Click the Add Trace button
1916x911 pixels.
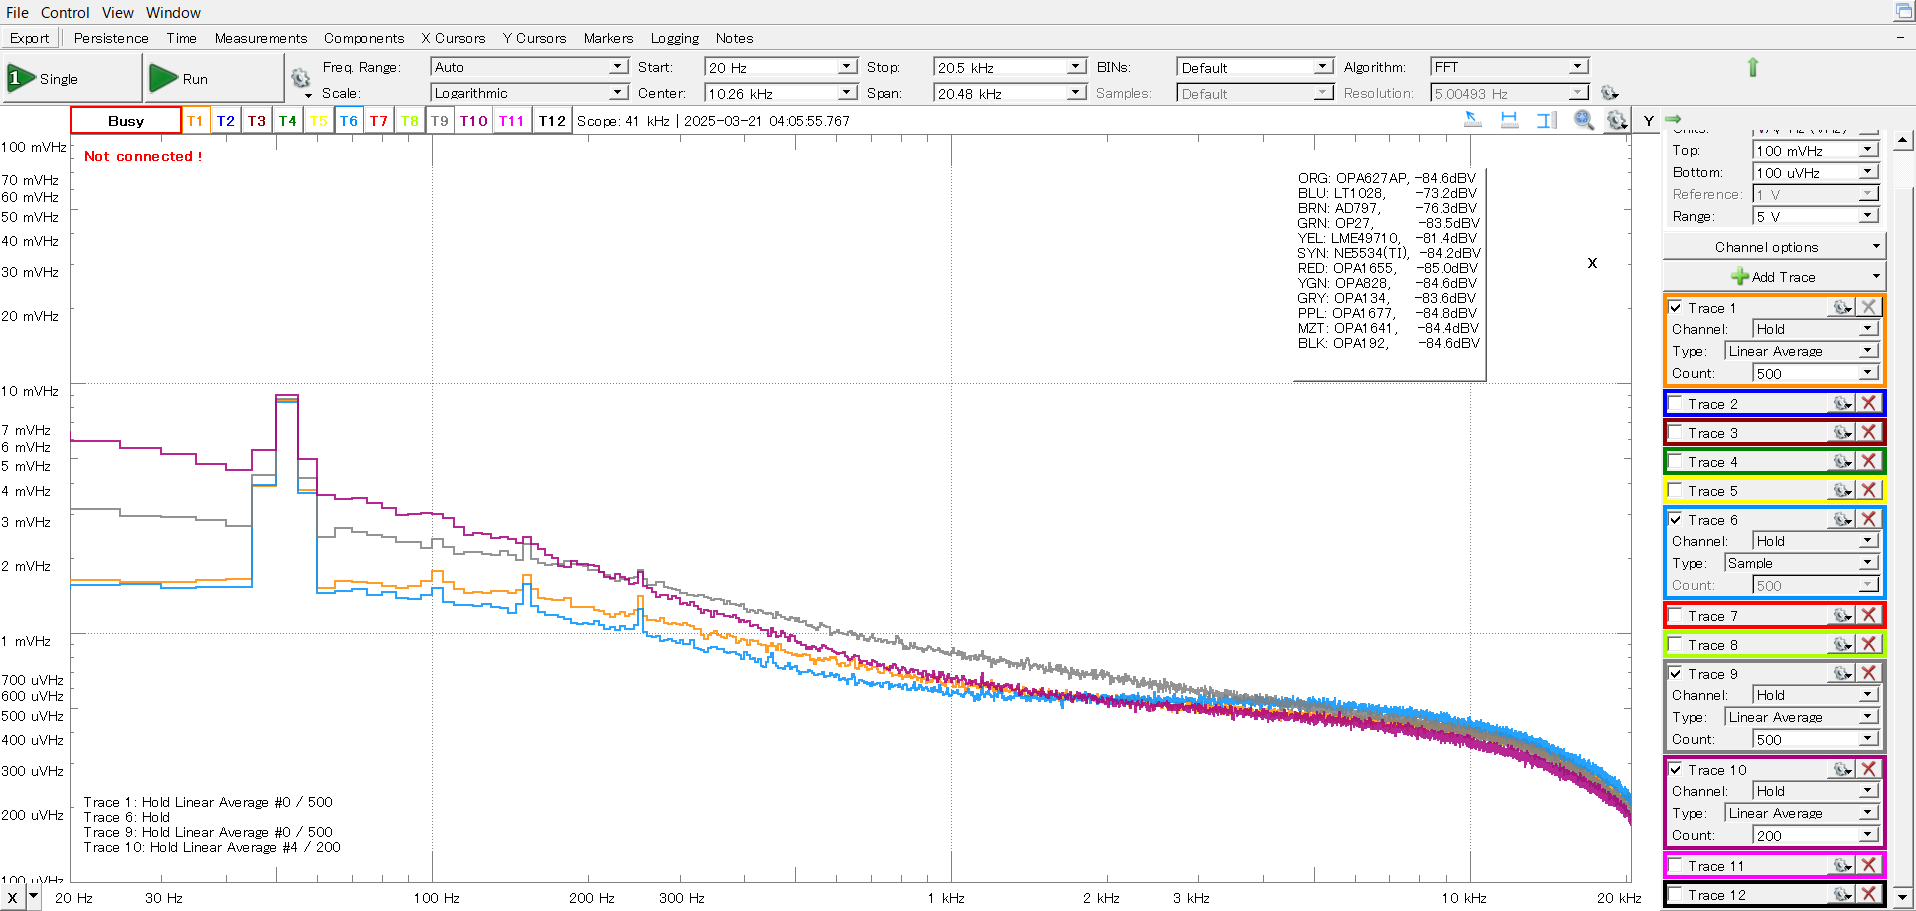click(x=1773, y=277)
